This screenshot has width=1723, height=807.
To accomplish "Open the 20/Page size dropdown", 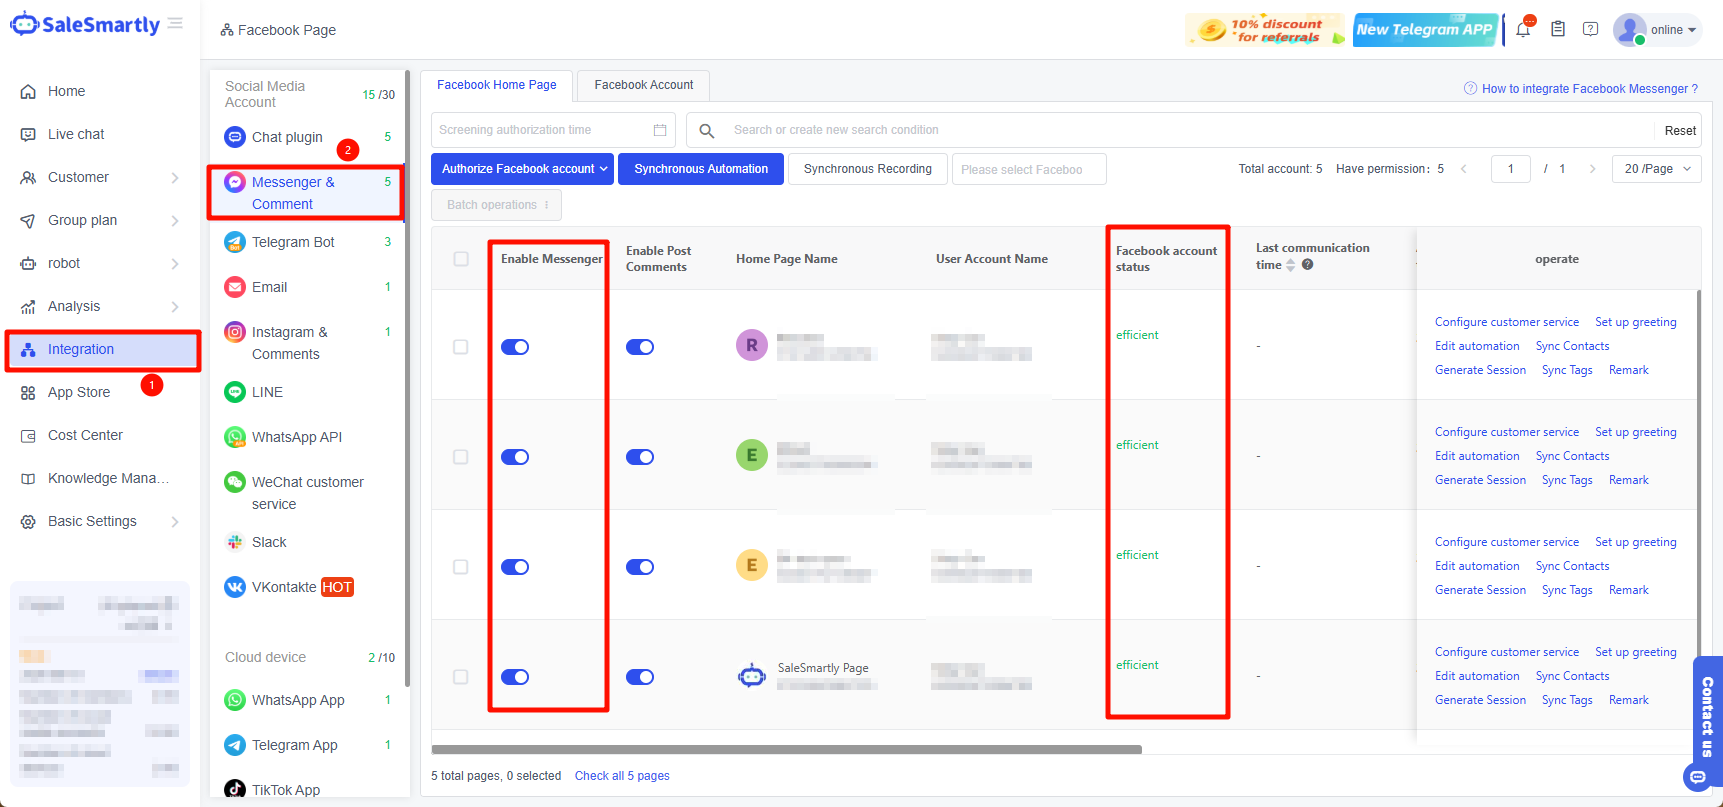I will pos(1656,169).
